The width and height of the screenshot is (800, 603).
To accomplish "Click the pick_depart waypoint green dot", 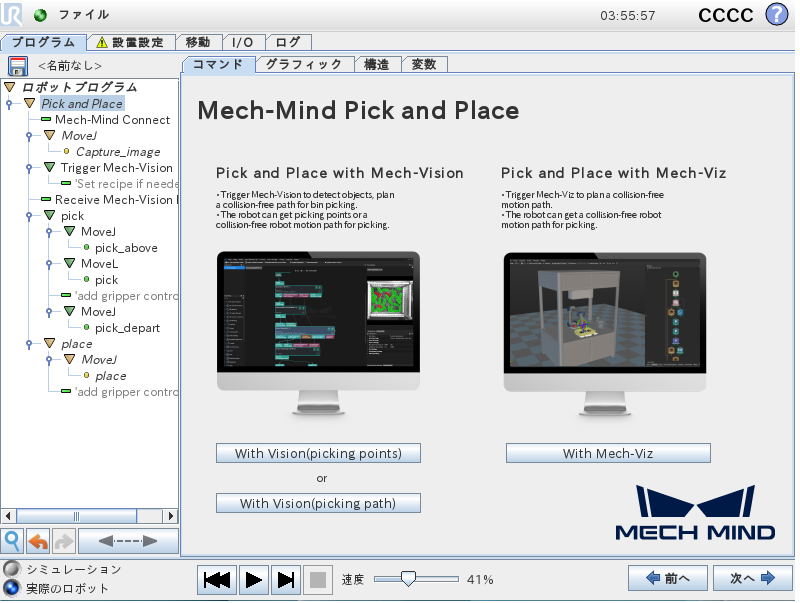I will coord(86,328).
